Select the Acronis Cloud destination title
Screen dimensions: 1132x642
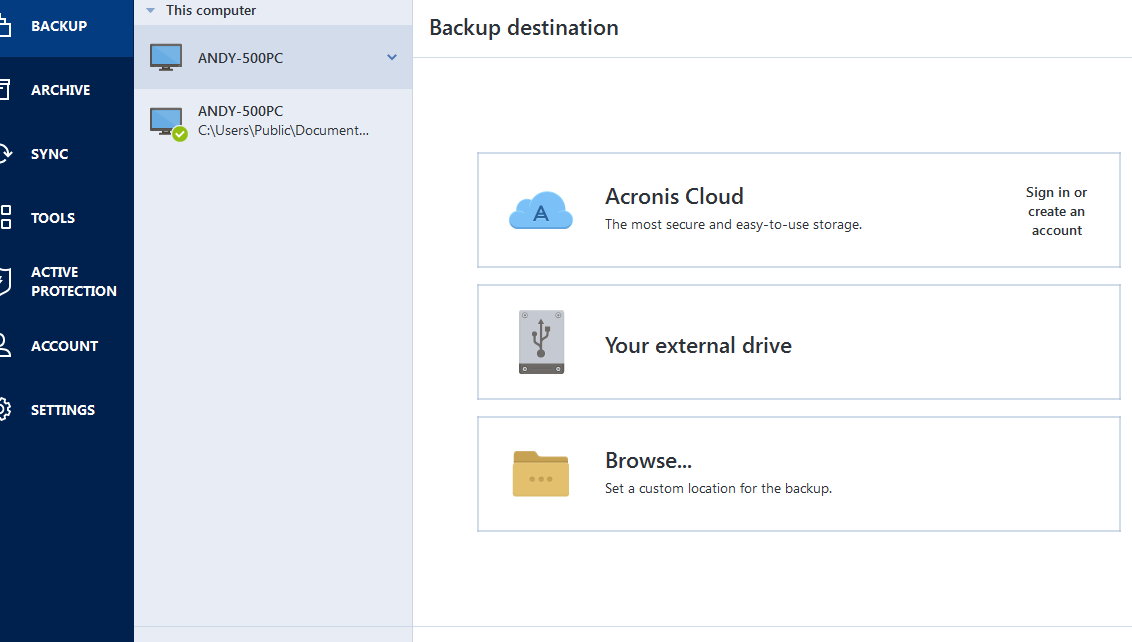click(674, 197)
